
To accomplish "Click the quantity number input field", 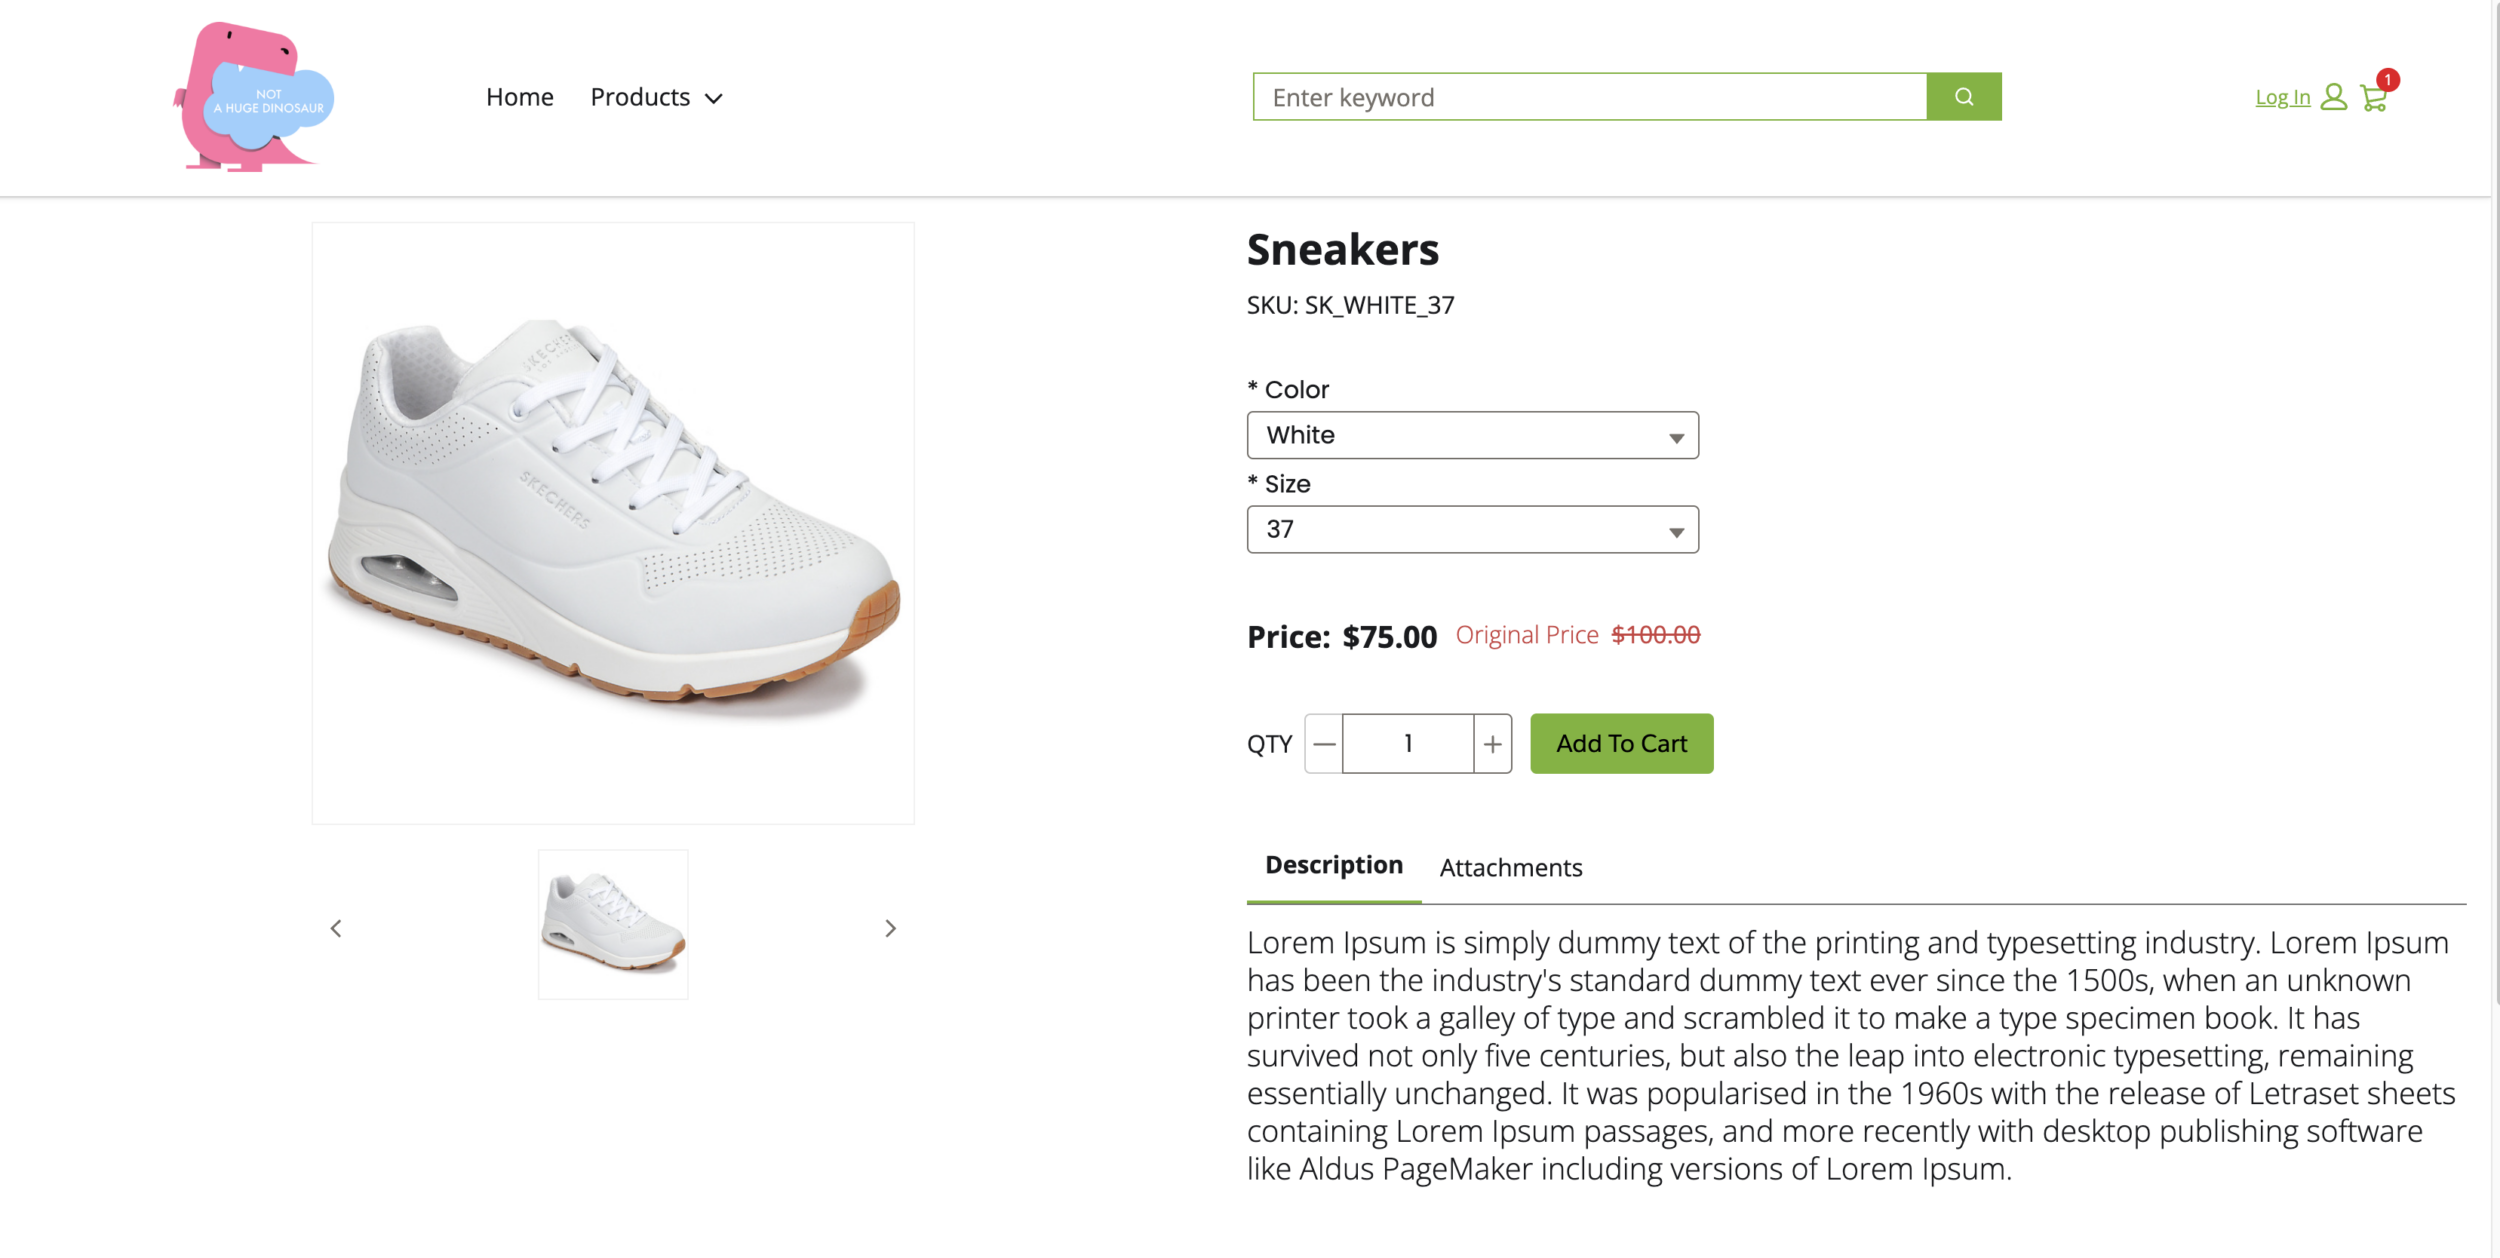I will point(1406,743).
